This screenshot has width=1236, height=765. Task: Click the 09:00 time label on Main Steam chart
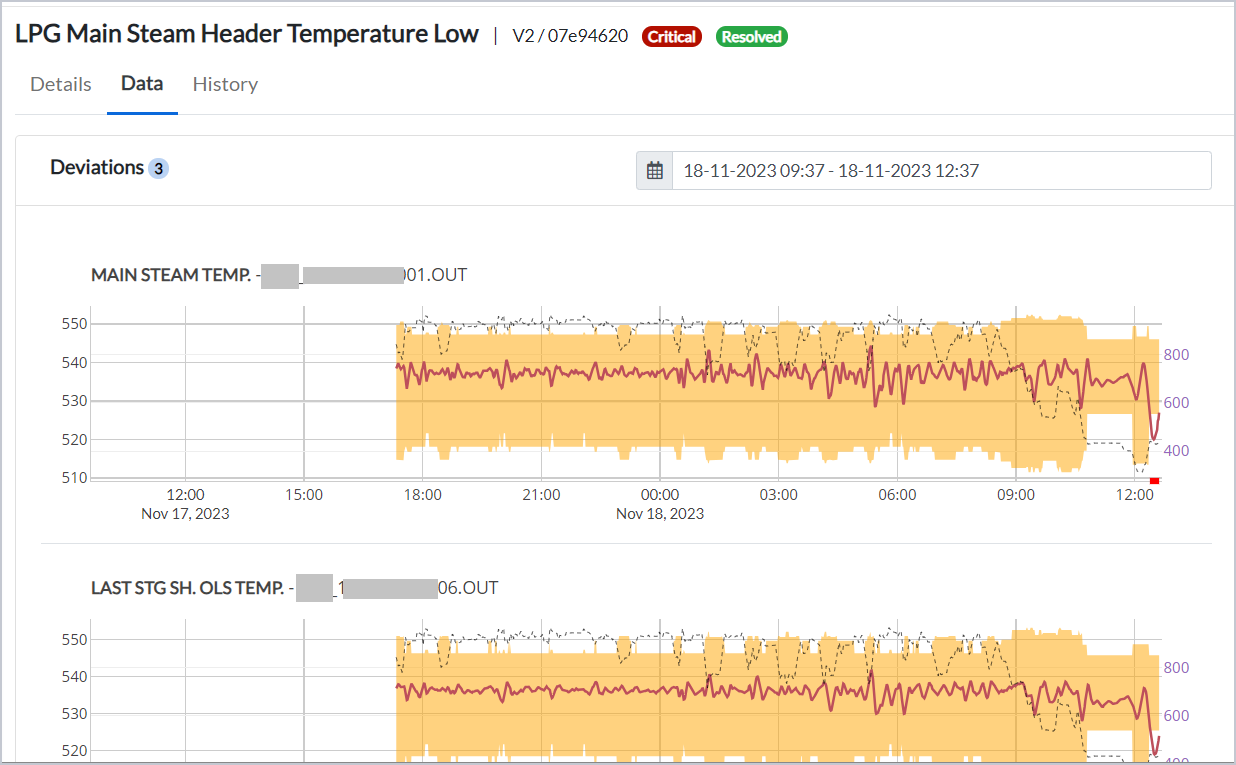(1015, 495)
